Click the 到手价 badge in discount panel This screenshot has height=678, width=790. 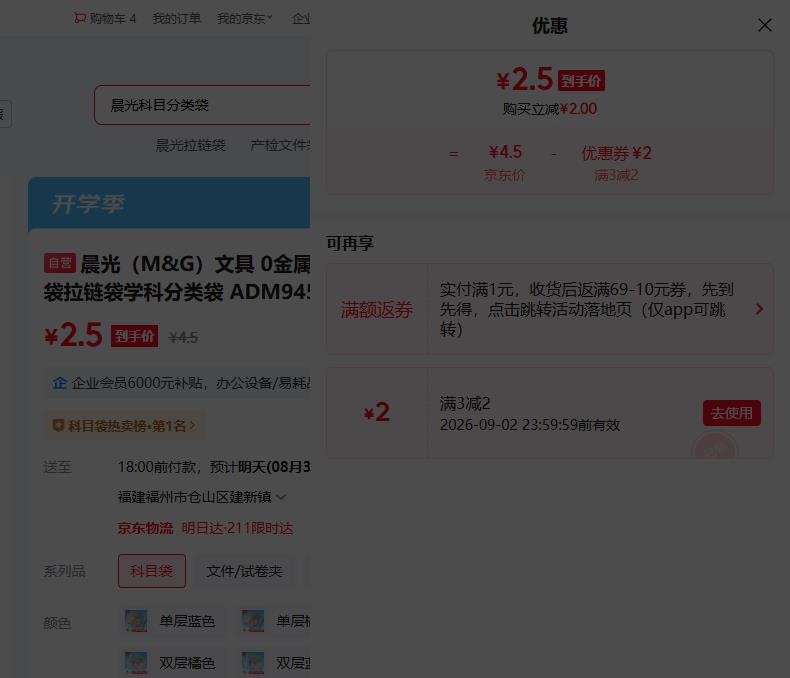point(581,81)
